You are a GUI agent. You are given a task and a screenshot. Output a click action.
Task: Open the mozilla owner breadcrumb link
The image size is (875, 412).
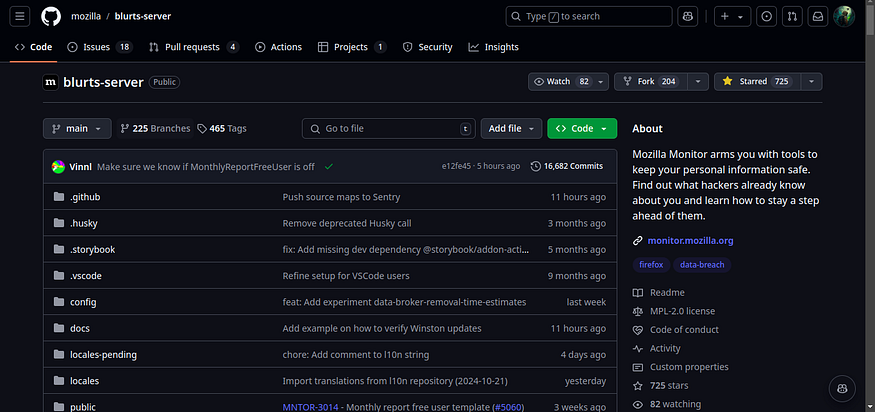pos(86,16)
